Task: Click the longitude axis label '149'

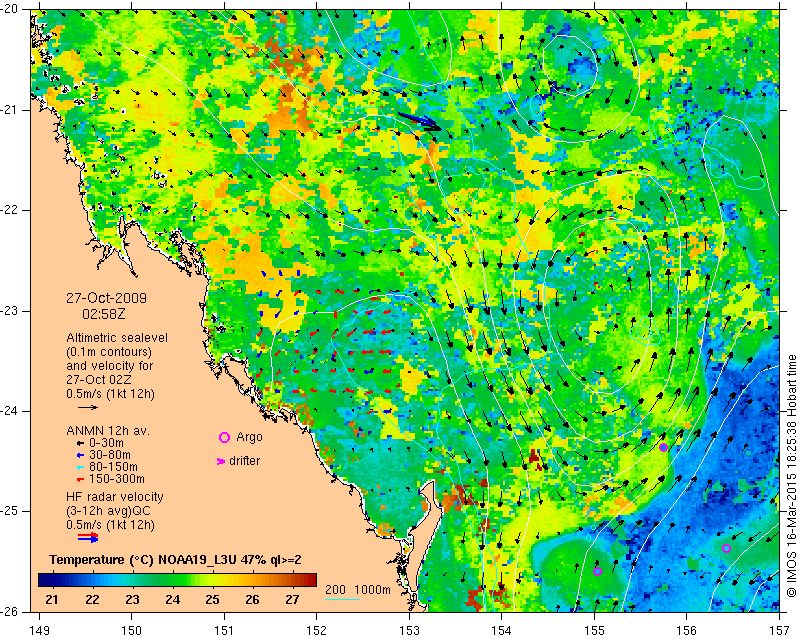Action: [40, 631]
